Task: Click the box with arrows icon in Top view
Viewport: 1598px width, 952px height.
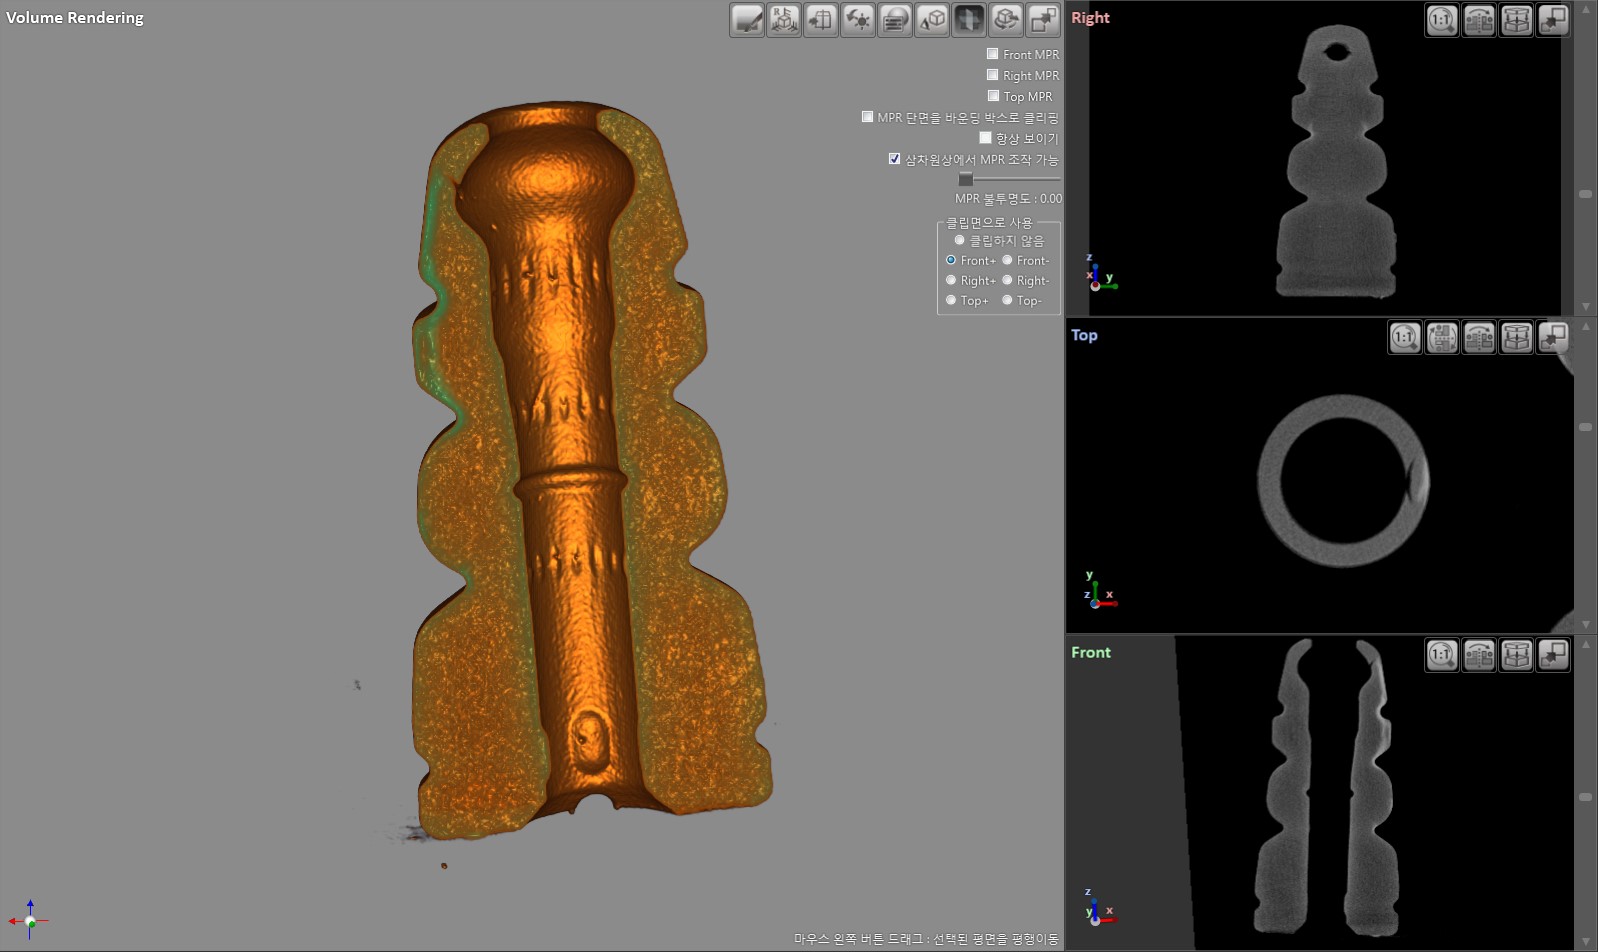Action: click(x=1516, y=338)
